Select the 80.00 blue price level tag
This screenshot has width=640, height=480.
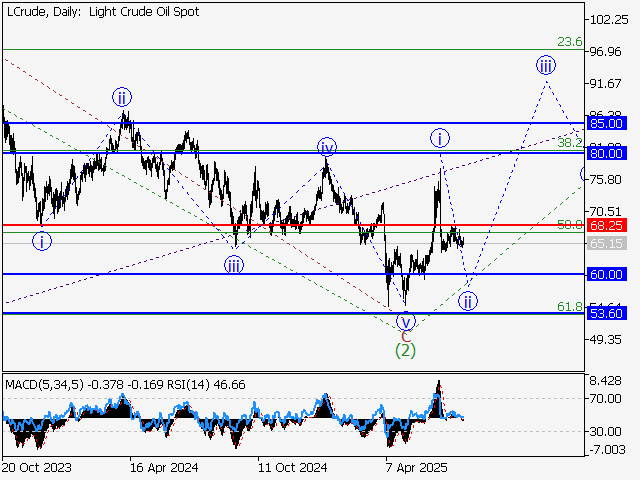[x=606, y=153]
